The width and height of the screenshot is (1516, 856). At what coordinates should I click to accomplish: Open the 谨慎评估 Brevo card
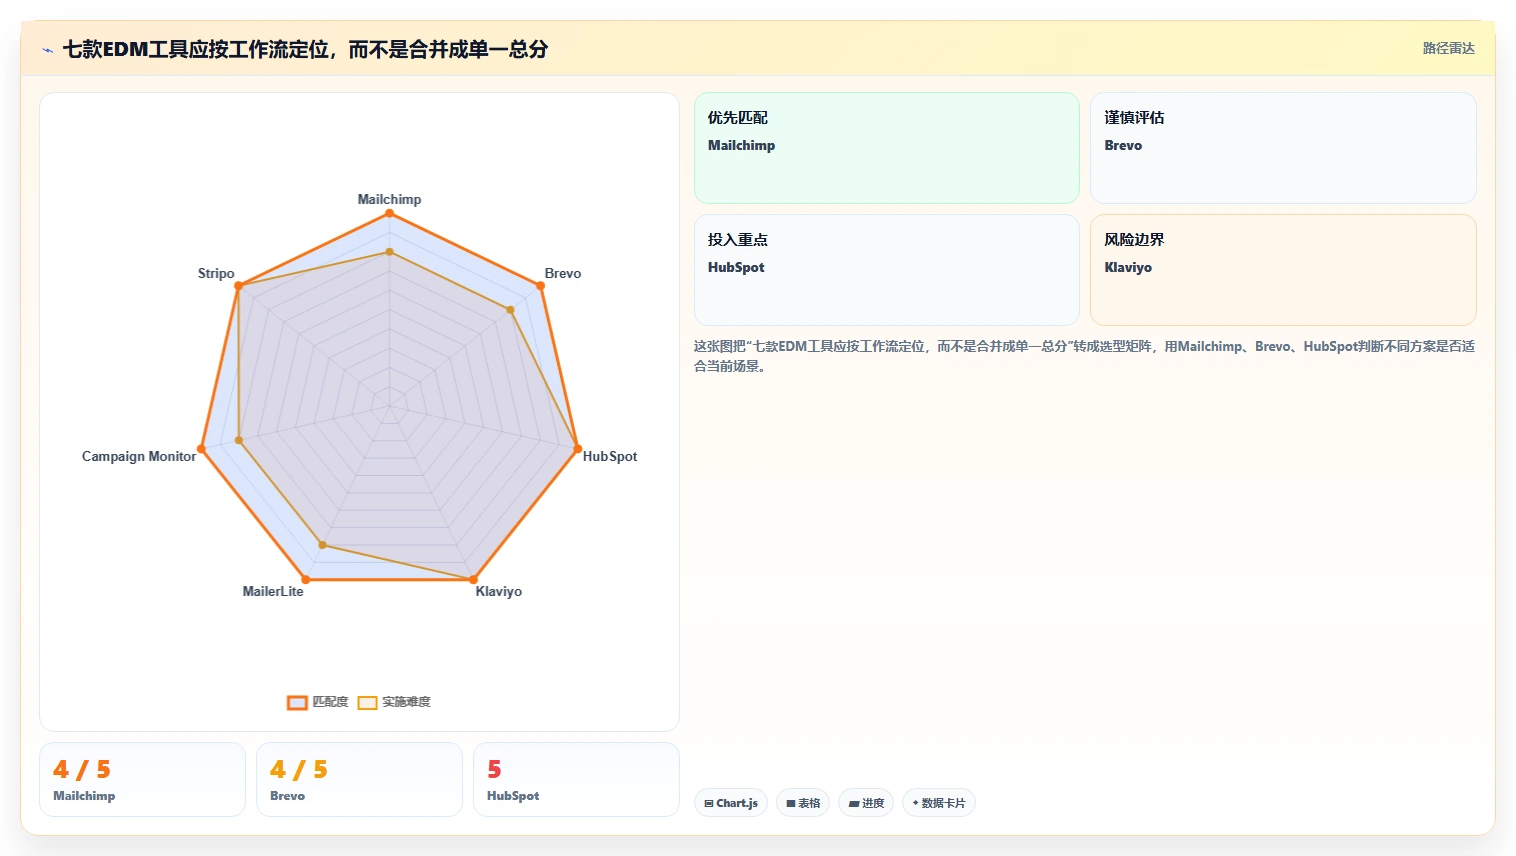point(1283,148)
